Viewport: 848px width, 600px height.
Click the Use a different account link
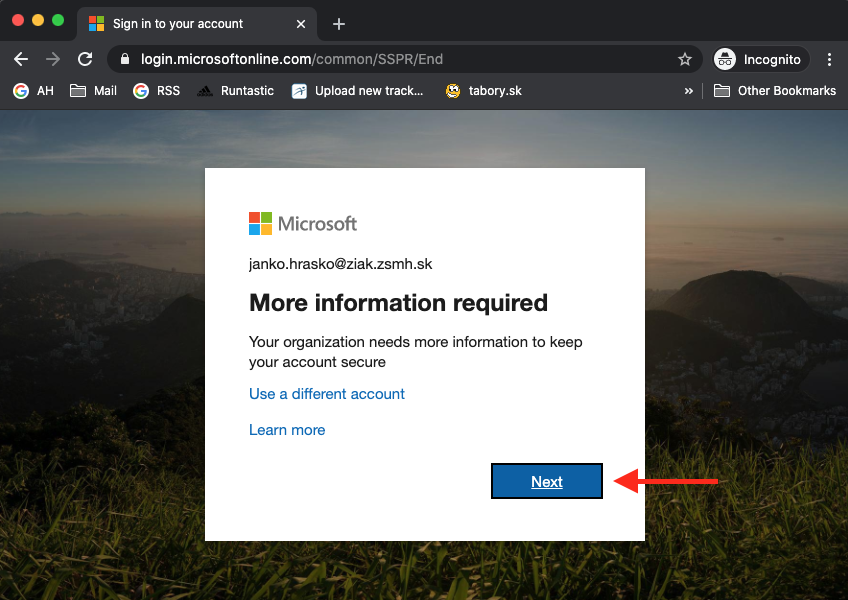click(327, 394)
